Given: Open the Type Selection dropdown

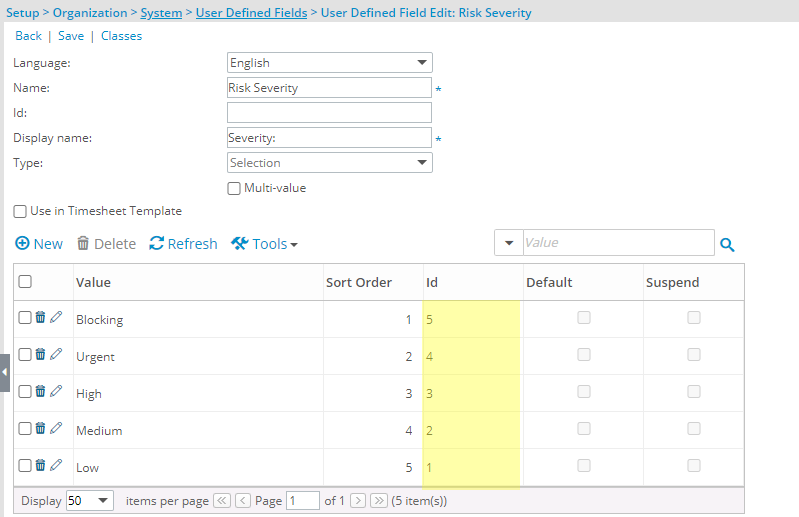Looking at the screenshot, I should pos(330,162).
